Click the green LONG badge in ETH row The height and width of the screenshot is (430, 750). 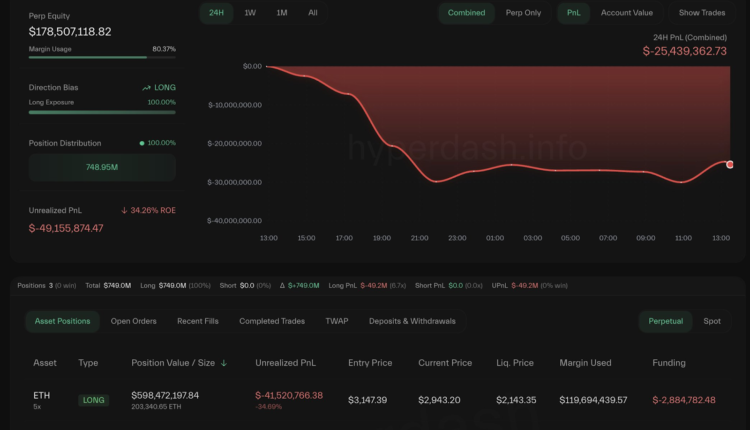click(x=93, y=400)
